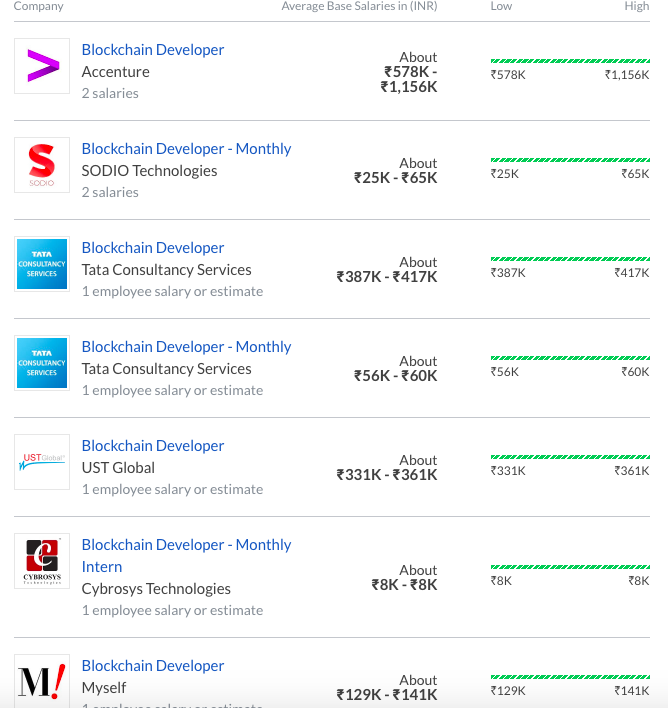Image resolution: width=668 pixels, height=708 pixels.
Task: Open UST Global Blockchain Developer link
Action: (153, 446)
